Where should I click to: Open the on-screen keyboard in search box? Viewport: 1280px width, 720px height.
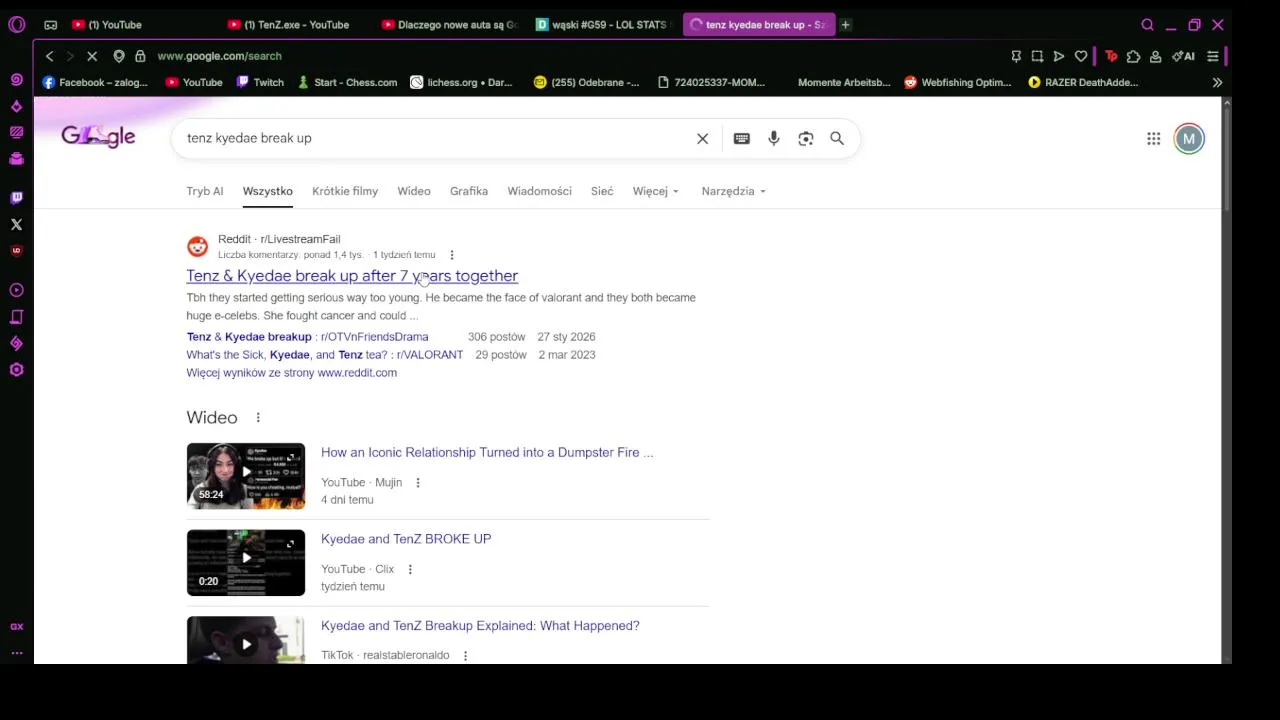pyautogui.click(x=741, y=138)
